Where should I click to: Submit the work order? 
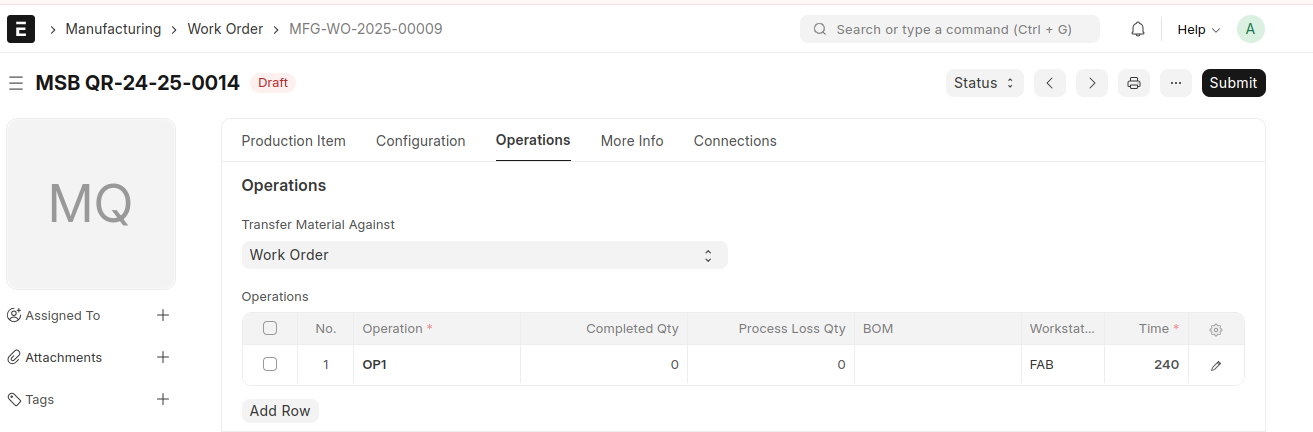[1233, 83]
